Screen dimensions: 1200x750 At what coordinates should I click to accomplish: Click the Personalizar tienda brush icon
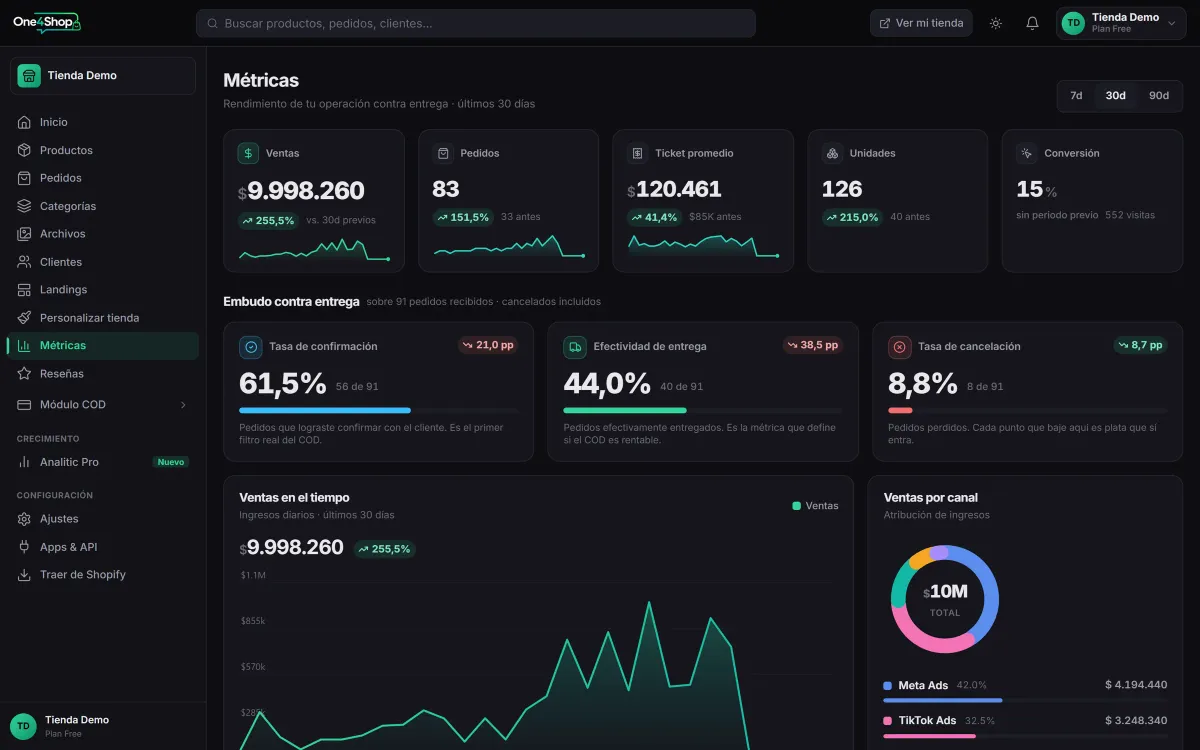click(24, 318)
